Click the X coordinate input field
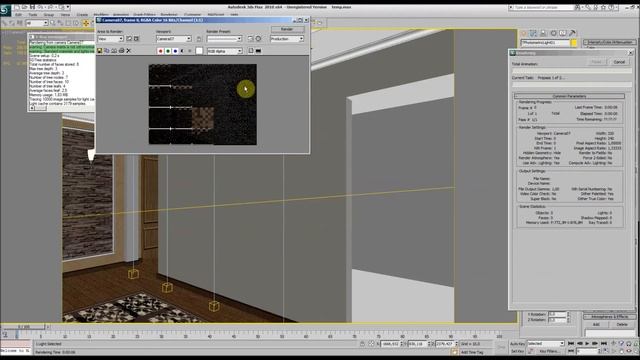 391,344
